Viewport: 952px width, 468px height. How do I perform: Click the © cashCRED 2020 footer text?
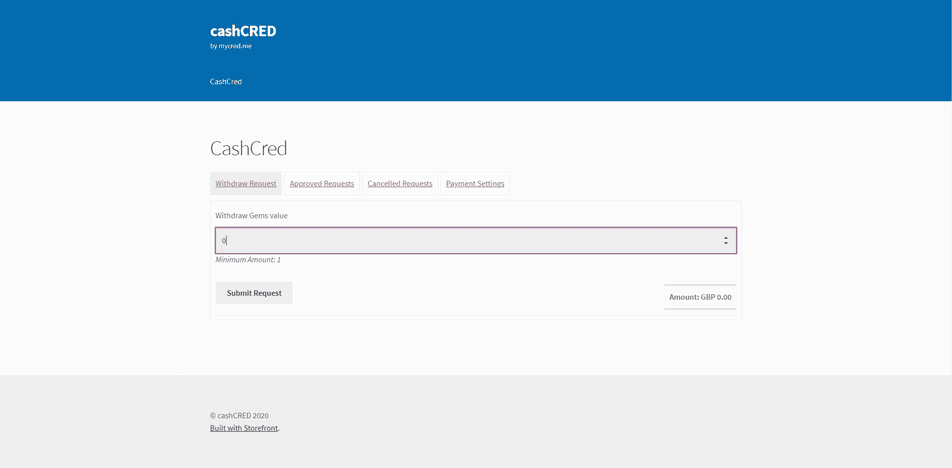(x=239, y=416)
